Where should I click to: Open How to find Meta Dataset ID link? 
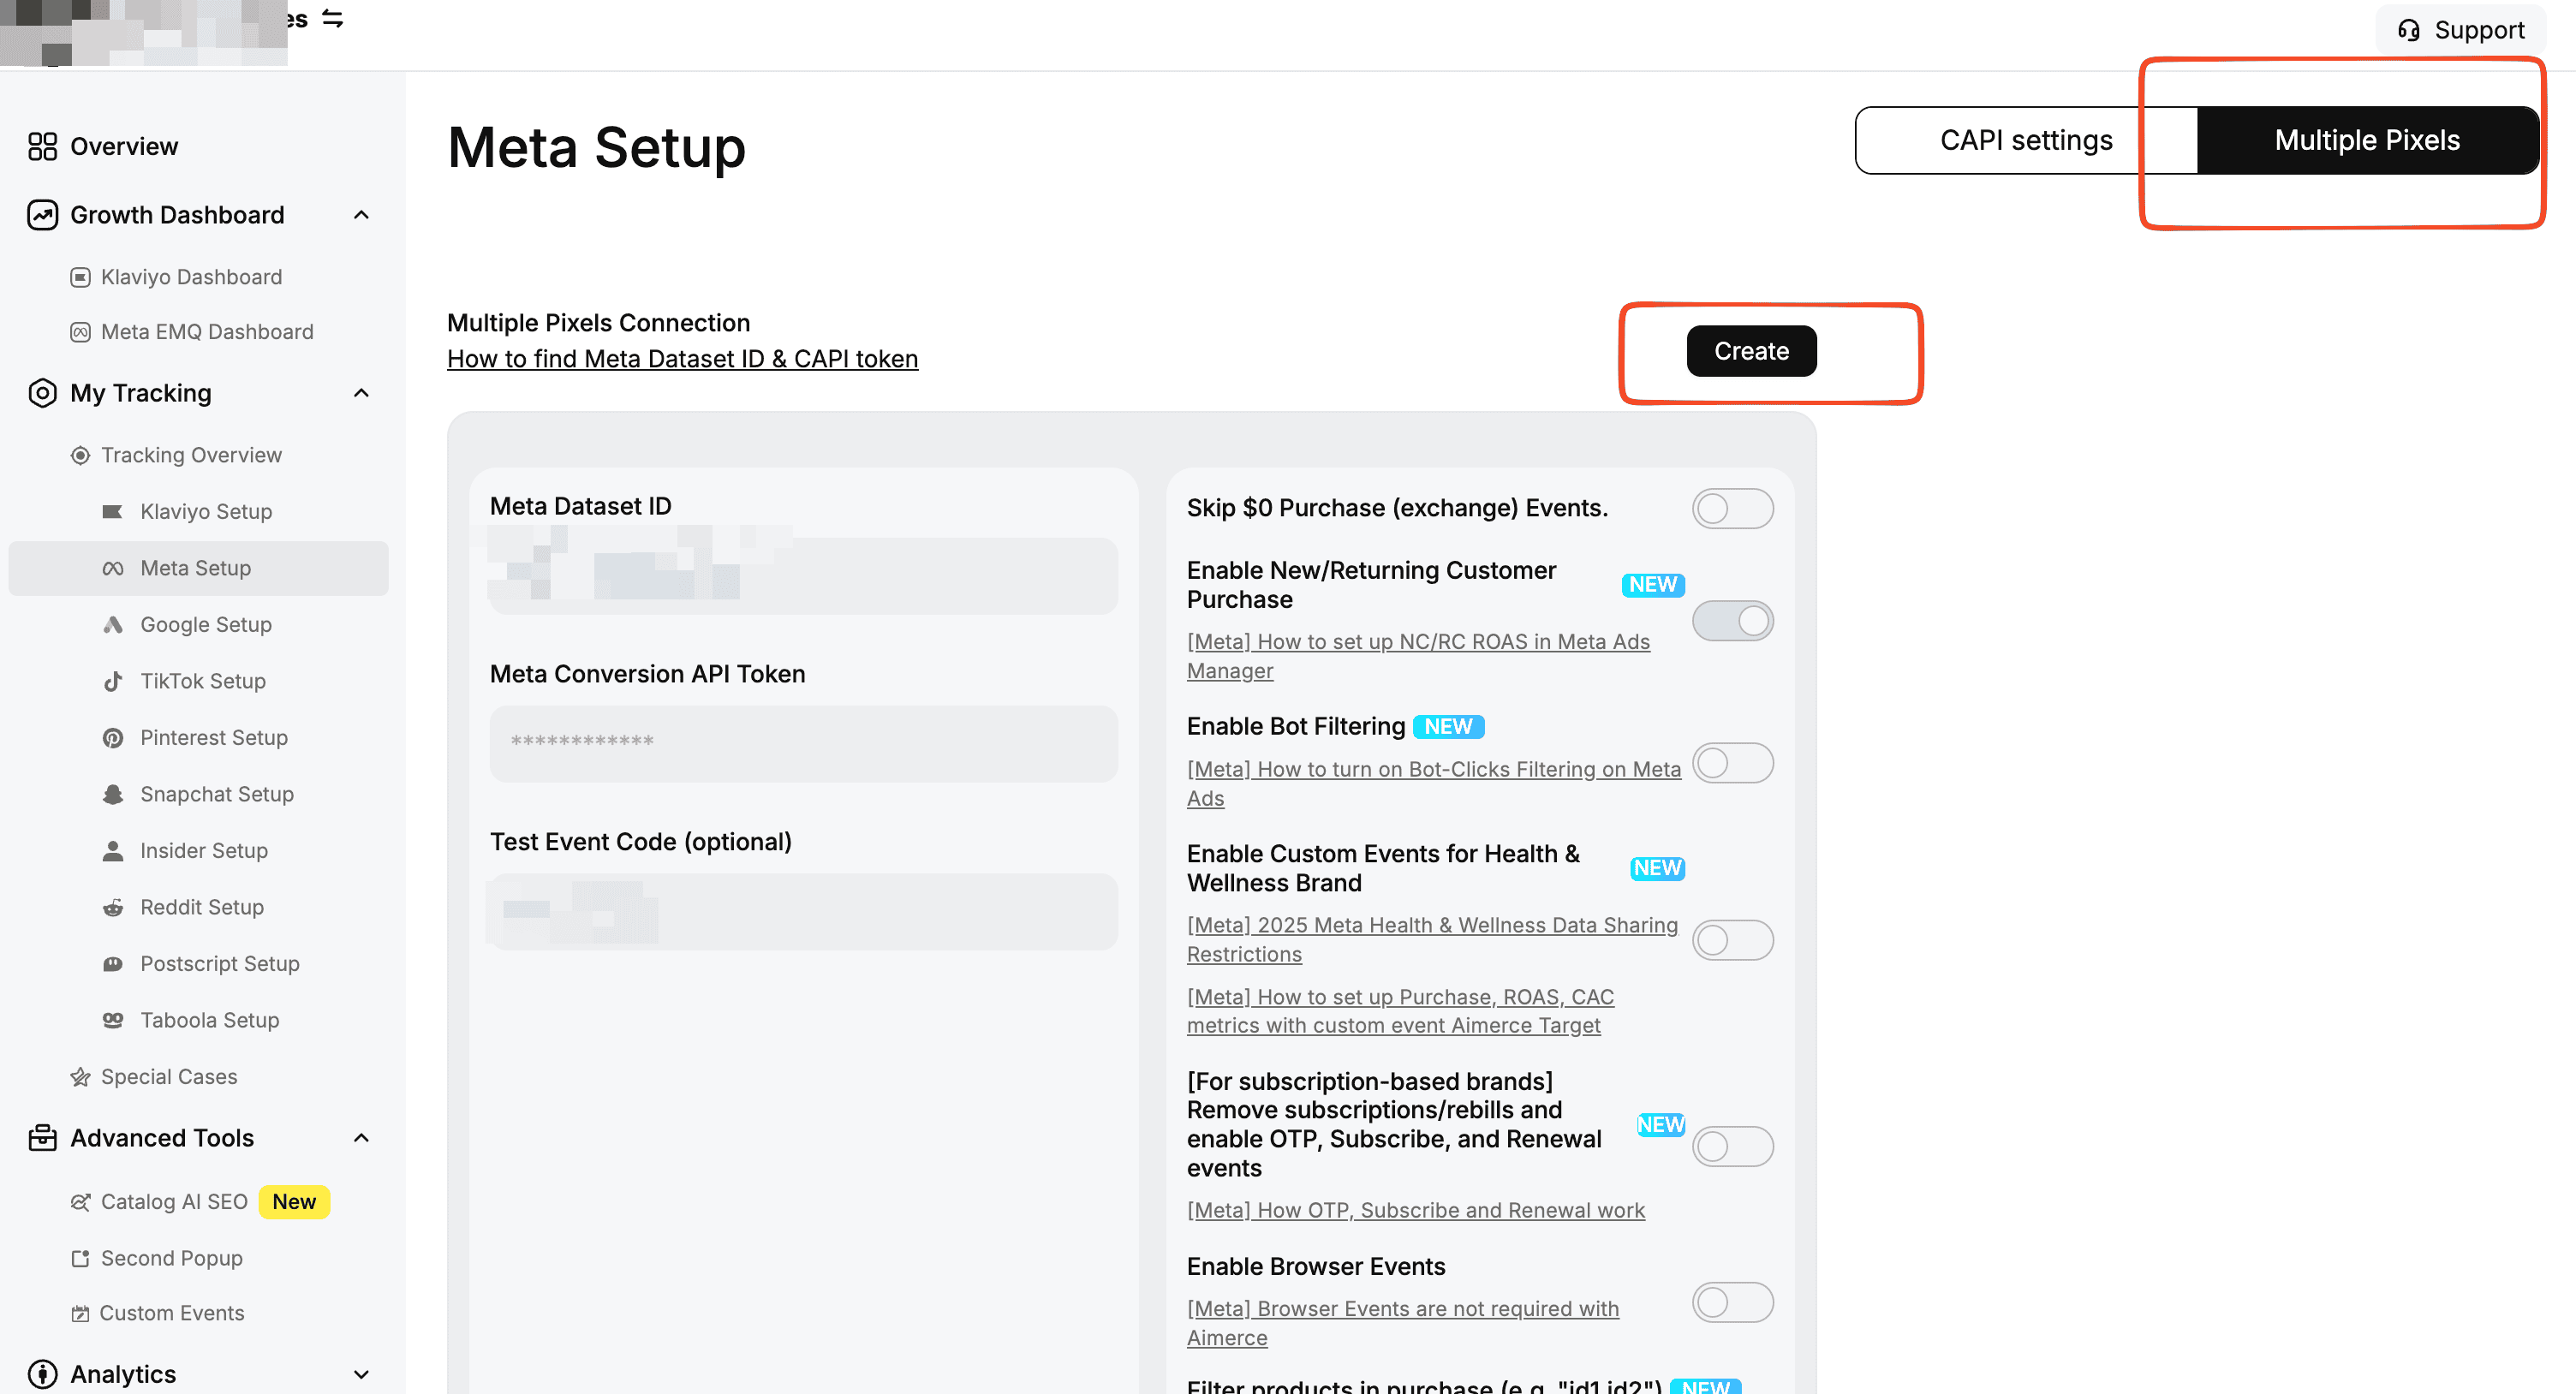pyautogui.click(x=682, y=359)
